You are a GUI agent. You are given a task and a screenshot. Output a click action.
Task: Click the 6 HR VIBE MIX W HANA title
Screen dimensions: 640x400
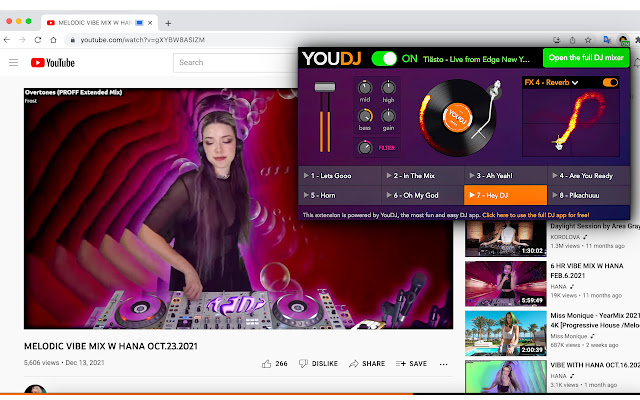(587, 271)
